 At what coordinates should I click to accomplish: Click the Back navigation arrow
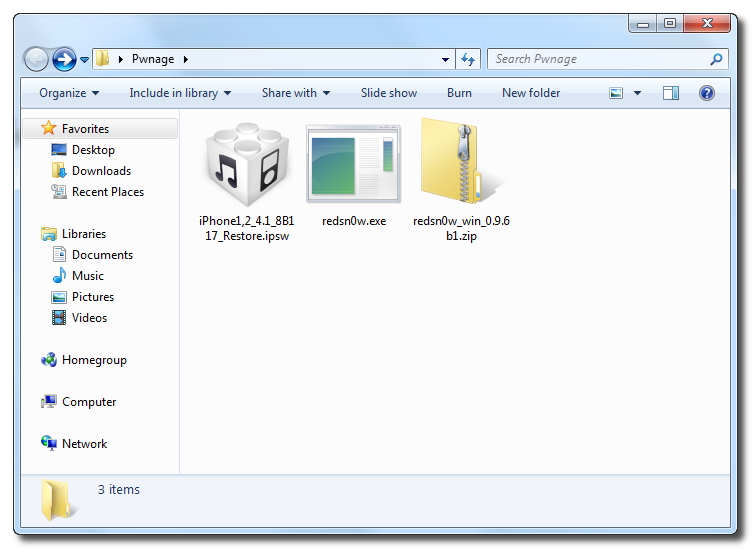[x=36, y=59]
